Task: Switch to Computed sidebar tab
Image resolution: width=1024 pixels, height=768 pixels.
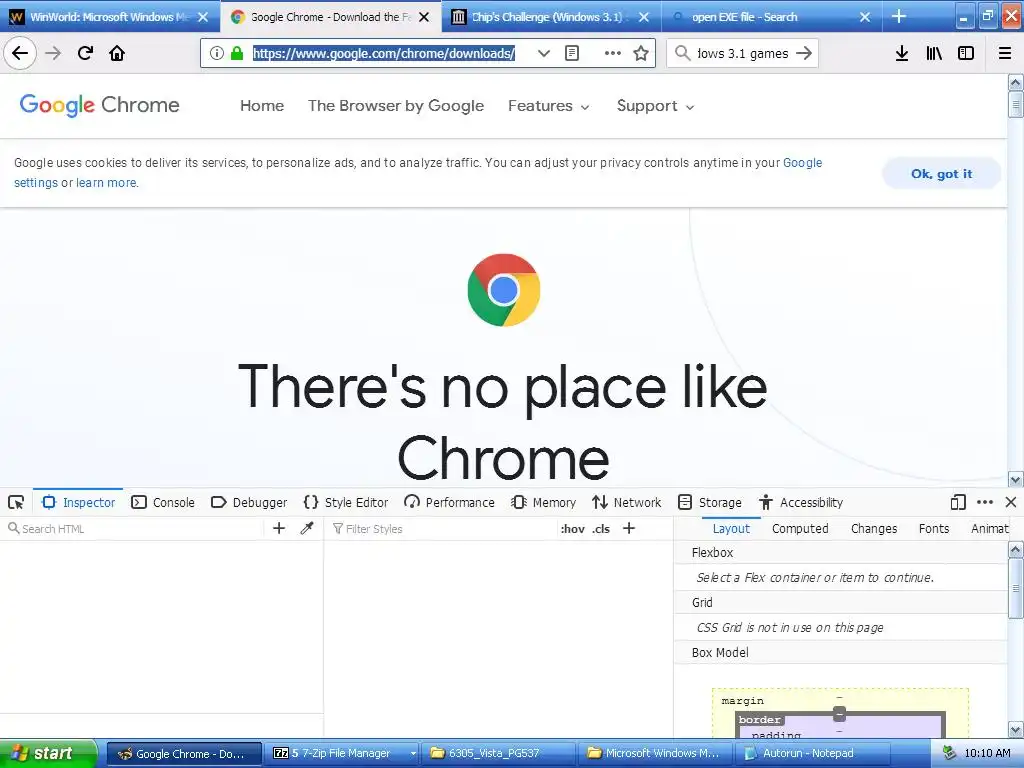Action: coord(800,528)
